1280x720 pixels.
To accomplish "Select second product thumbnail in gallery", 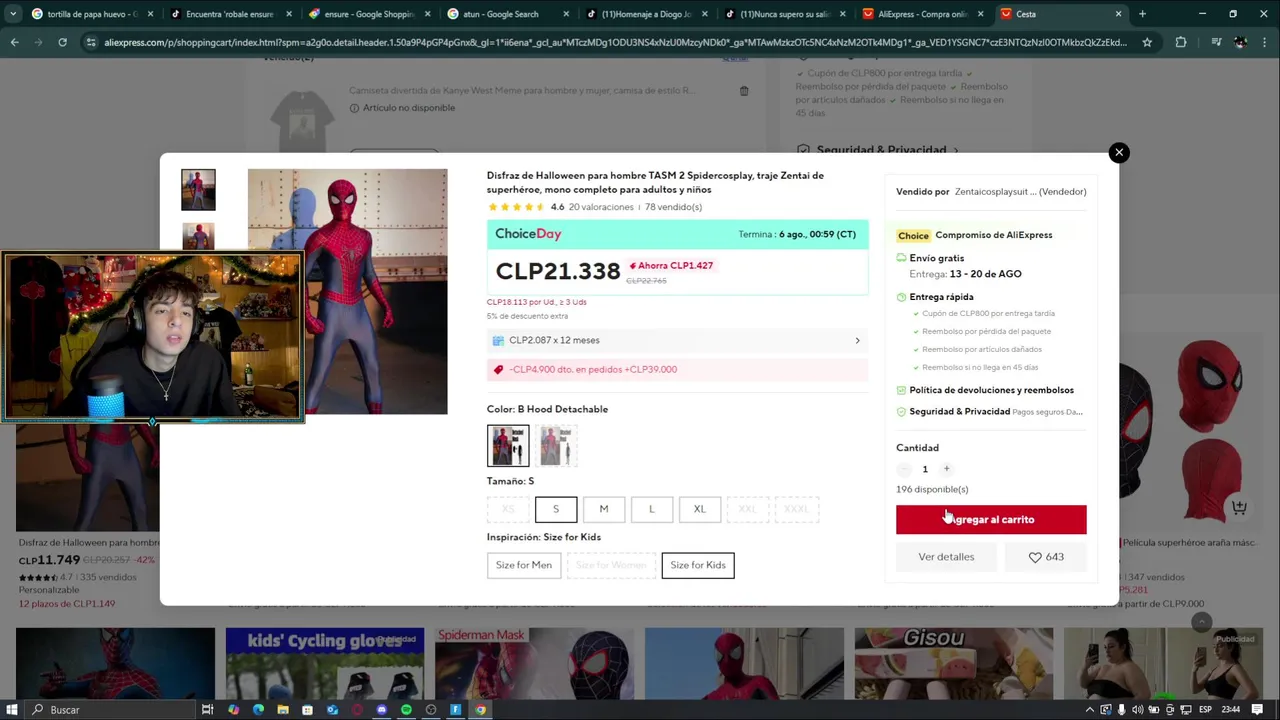I will point(198,236).
